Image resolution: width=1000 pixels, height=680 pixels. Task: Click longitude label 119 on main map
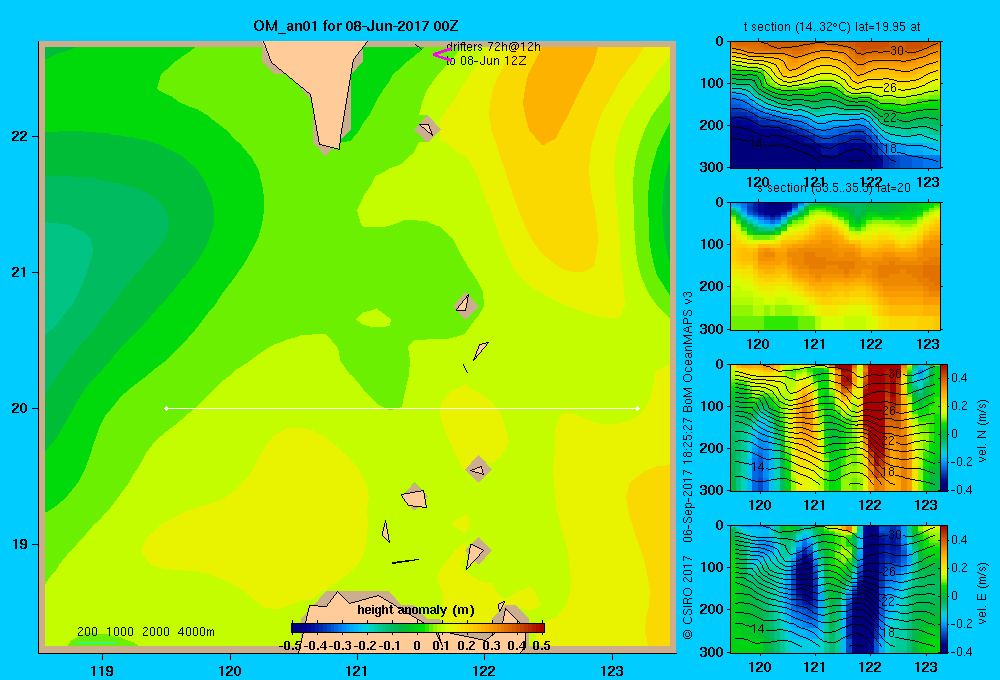pos(102,670)
